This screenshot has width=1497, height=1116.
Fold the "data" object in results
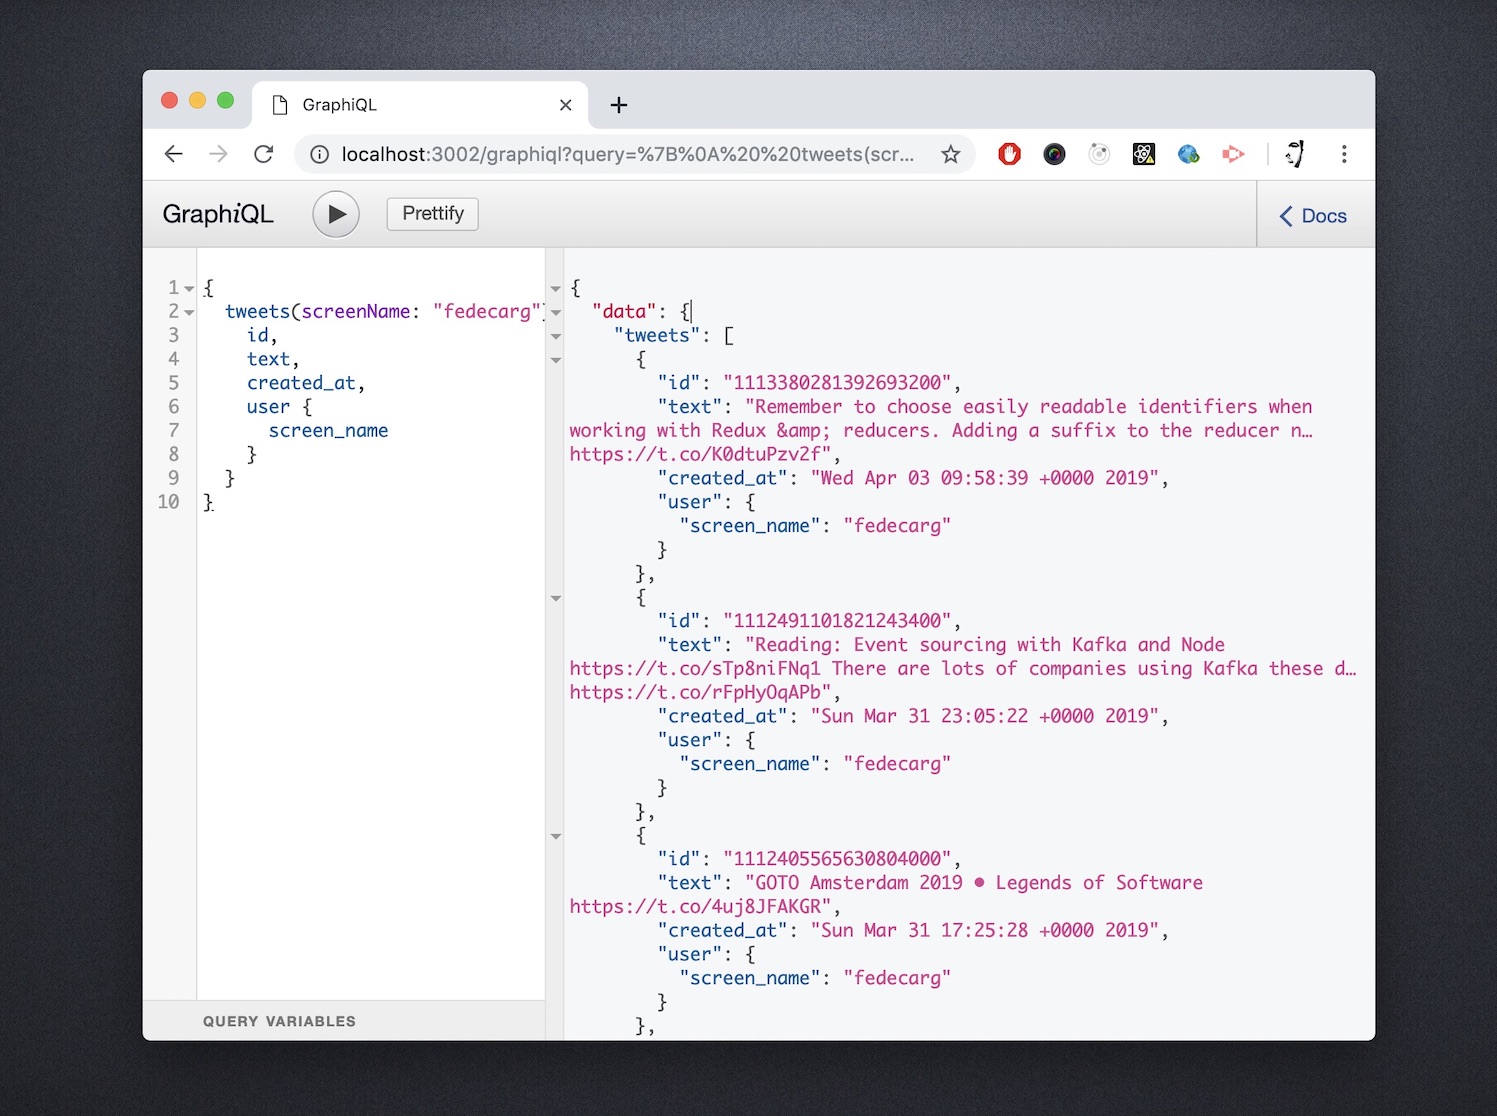(x=556, y=312)
